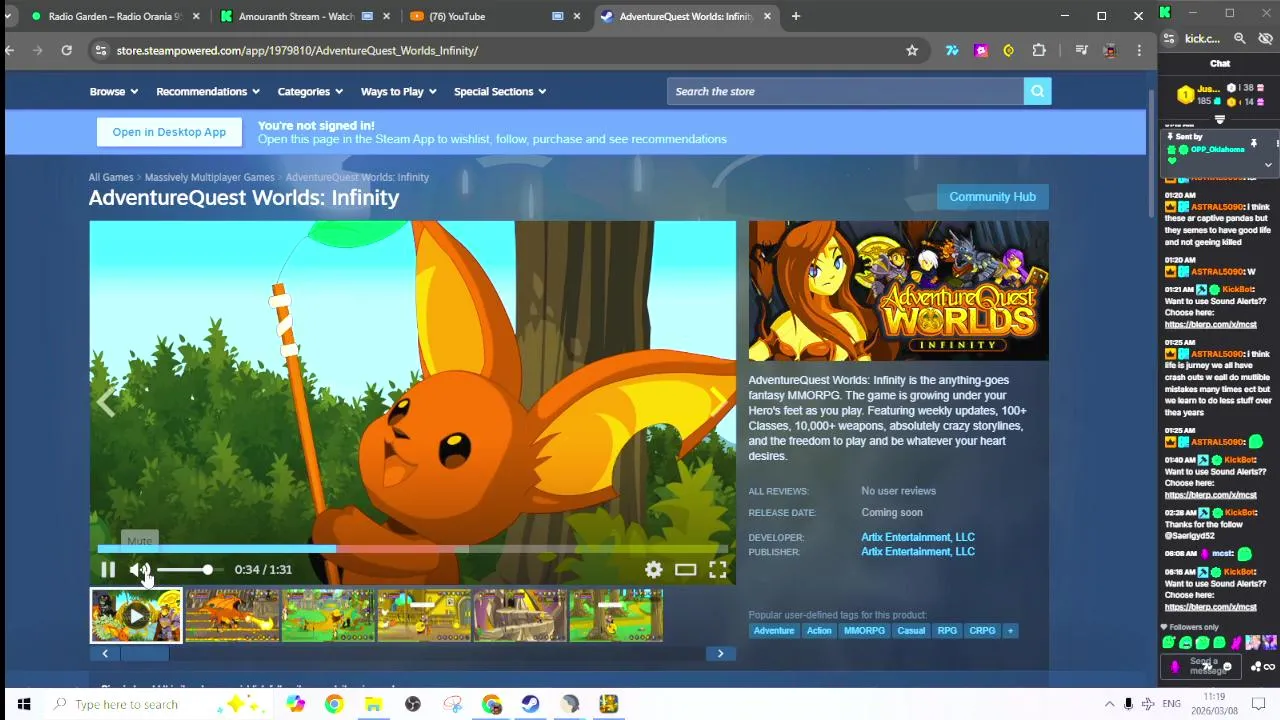Image resolution: width=1280 pixels, height=720 pixels.
Task: Open emoji picker in Kick chat input
Action: pyautogui.click(x=1227, y=667)
